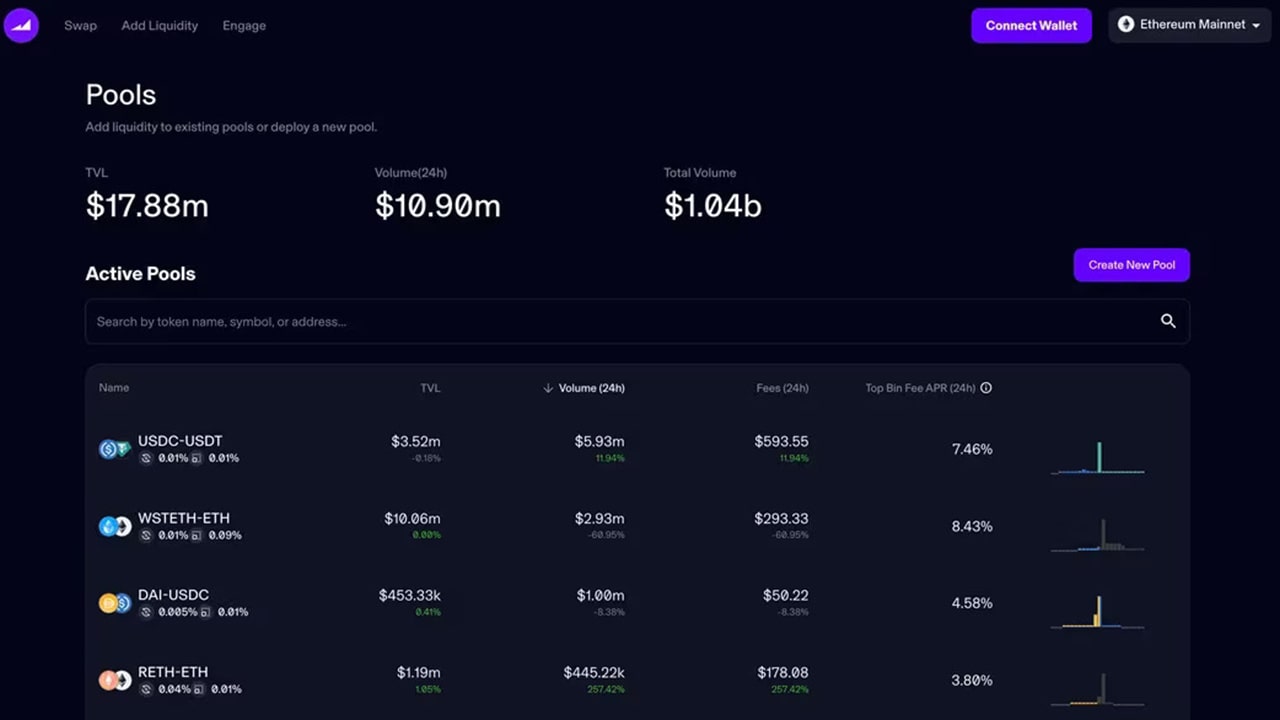This screenshot has height=720, width=1280.
Task: Click the 3.80% APR value
Action: [972, 680]
